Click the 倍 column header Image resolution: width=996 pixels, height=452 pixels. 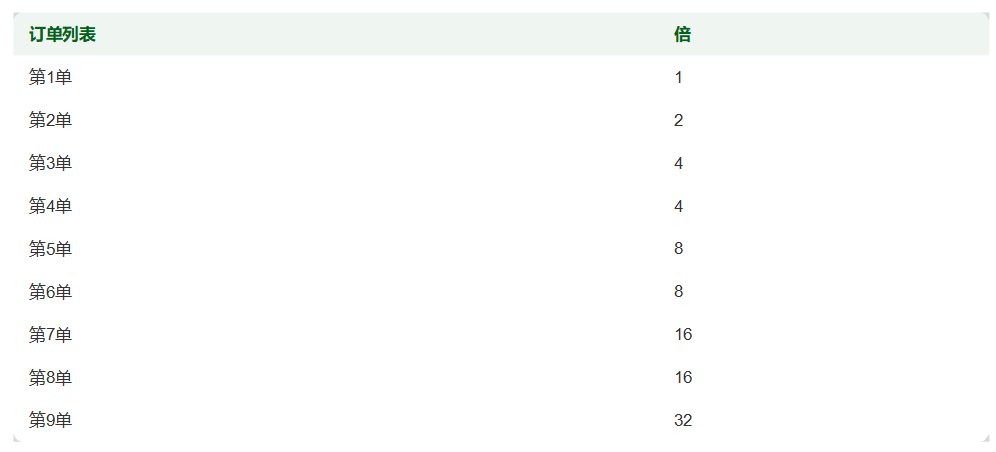click(x=682, y=35)
